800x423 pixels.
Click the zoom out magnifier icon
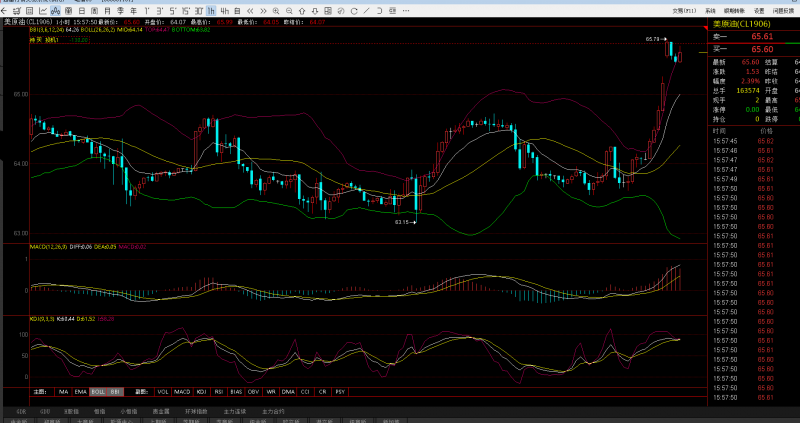point(289,11)
